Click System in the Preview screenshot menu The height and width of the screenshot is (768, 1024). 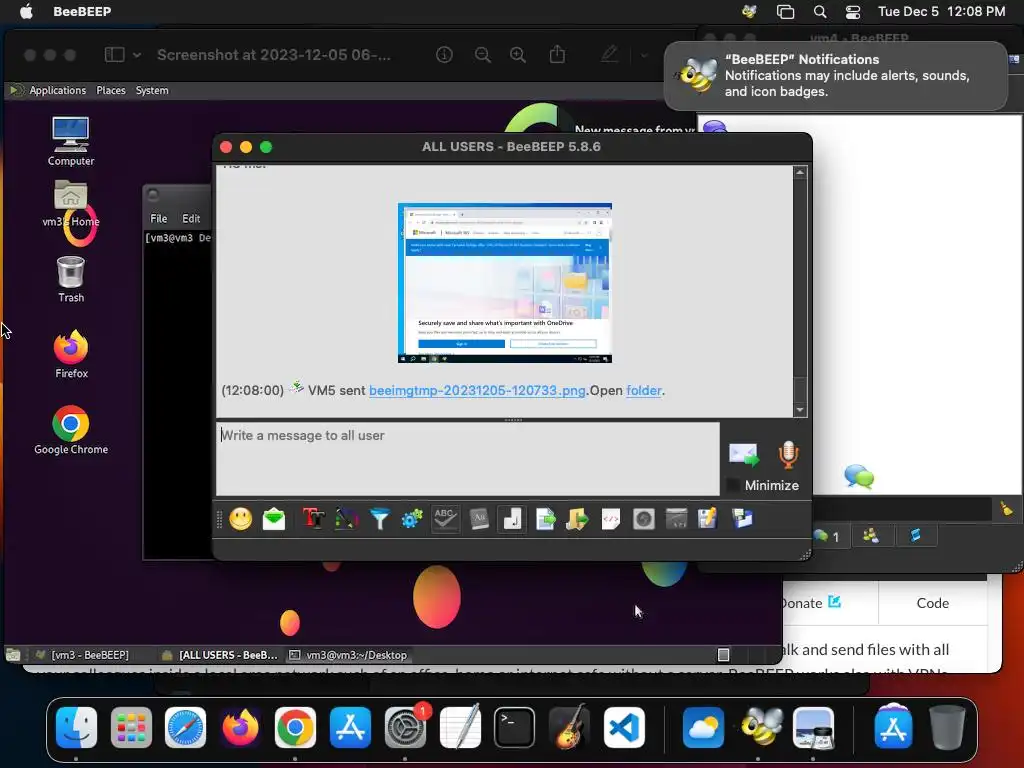(152, 90)
